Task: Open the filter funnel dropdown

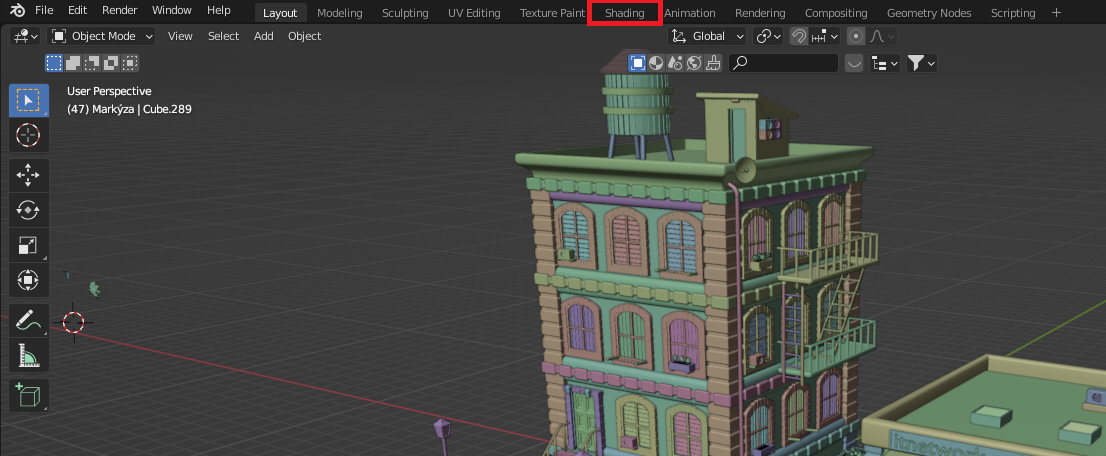Action: pyautogui.click(x=921, y=63)
